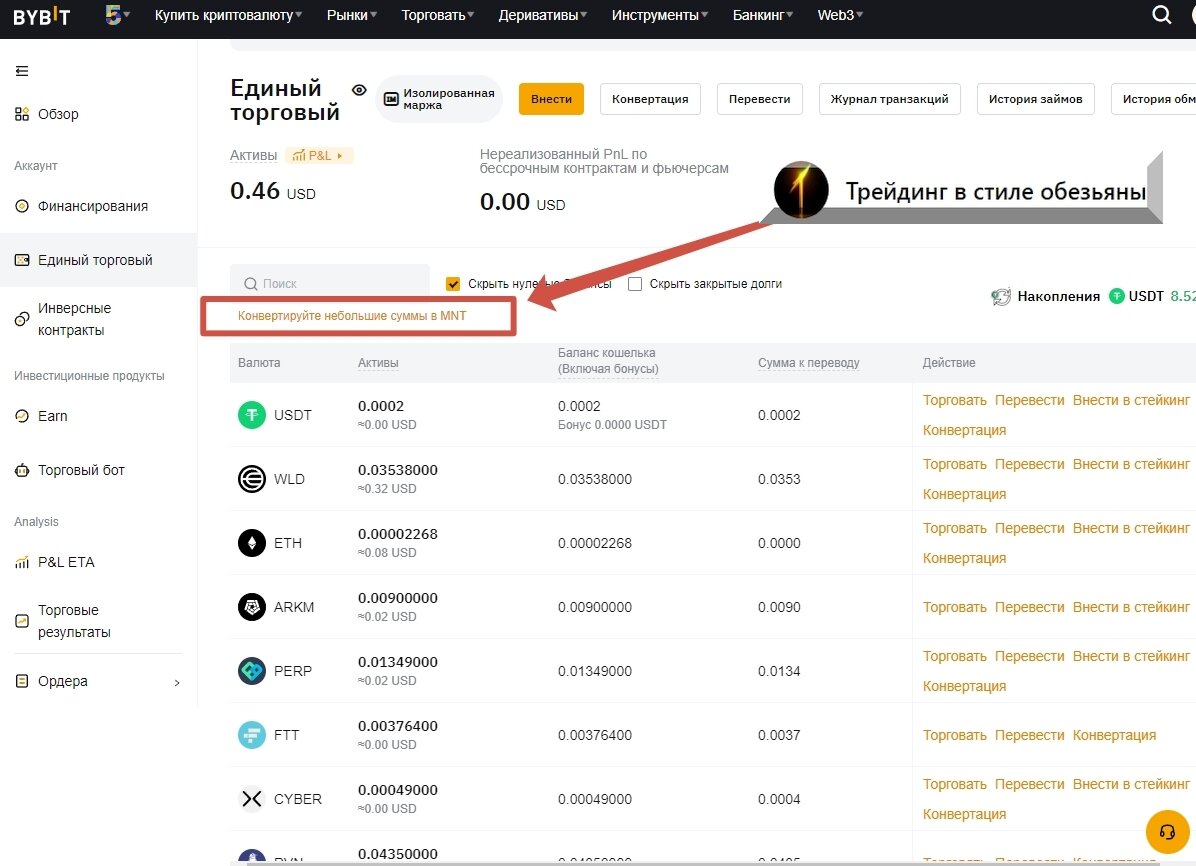Click the Обзор overview icon
Viewport: 1196px width, 866px height.
tap(22, 114)
